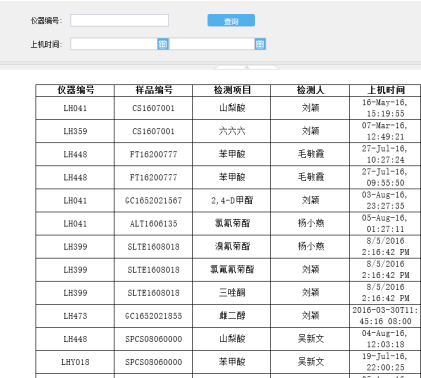
Task: Click the 检测项目 column header
Action: (x=232, y=90)
